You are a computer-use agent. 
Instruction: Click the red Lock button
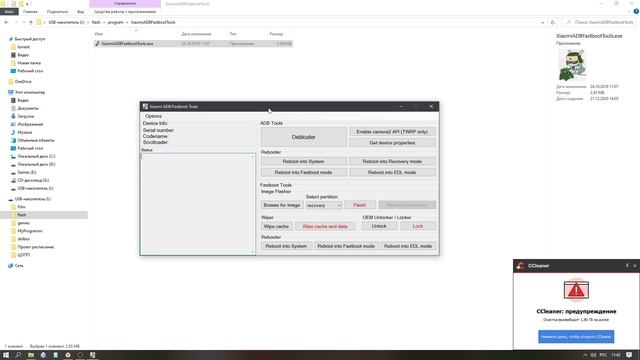[418, 226]
